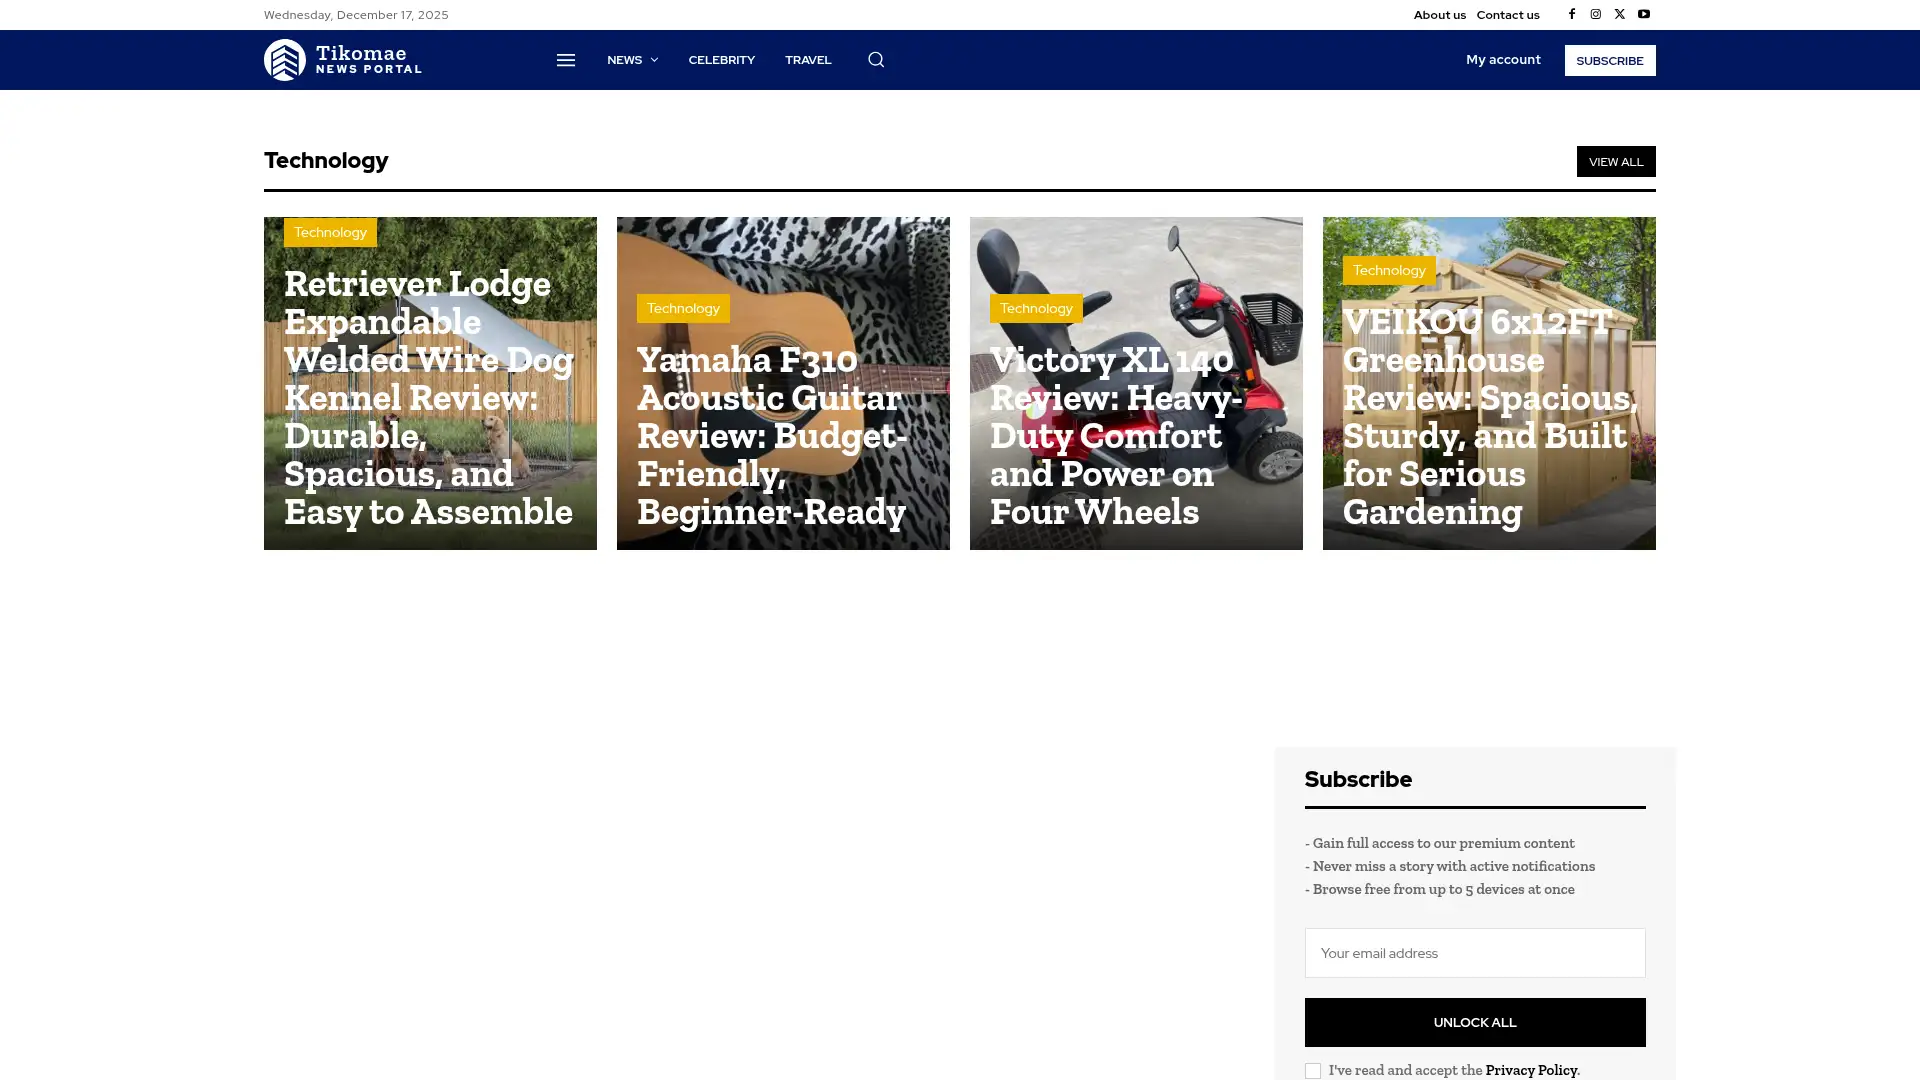Open the Instagram icon in the top bar

[1595, 14]
